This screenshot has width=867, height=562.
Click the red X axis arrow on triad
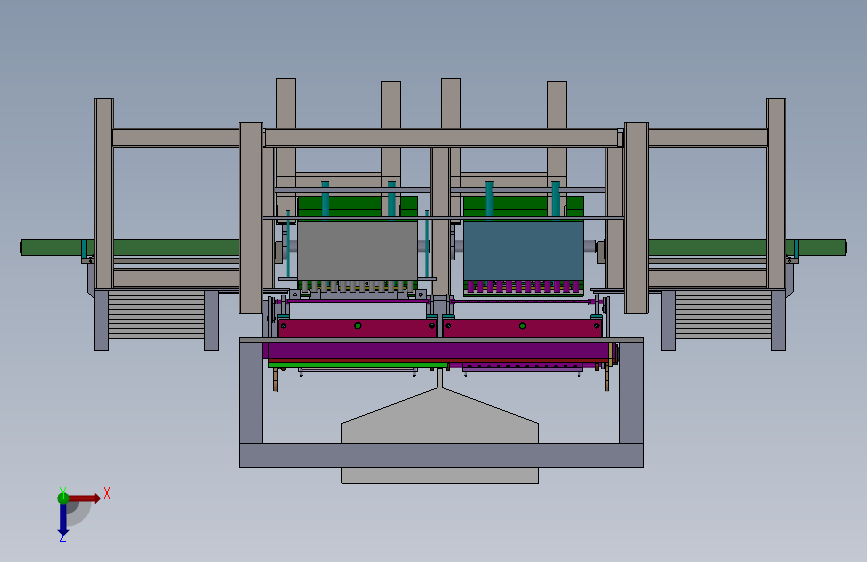point(85,498)
